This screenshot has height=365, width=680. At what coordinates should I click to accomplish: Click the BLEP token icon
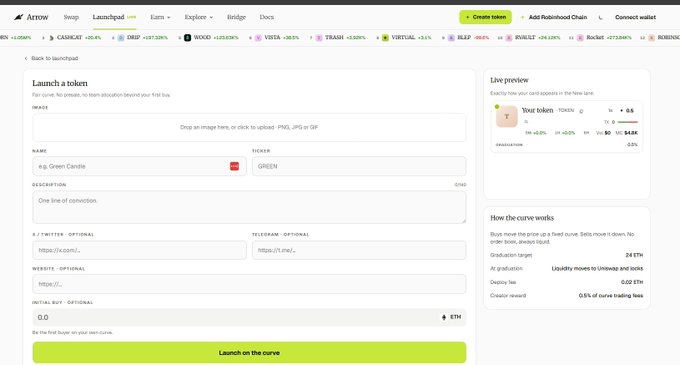[x=451, y=38]
